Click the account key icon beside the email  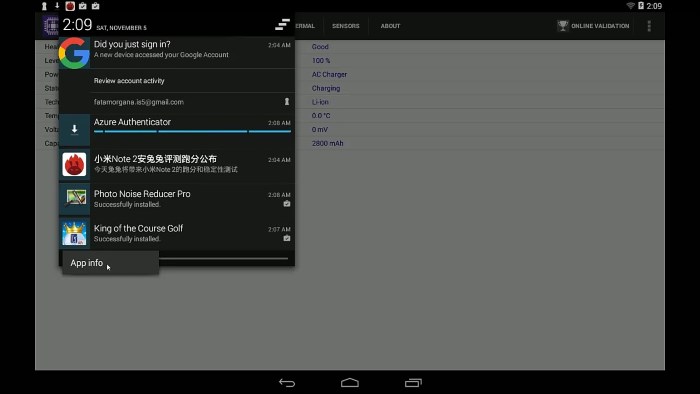pyautogui.click(x=287, y=102)
